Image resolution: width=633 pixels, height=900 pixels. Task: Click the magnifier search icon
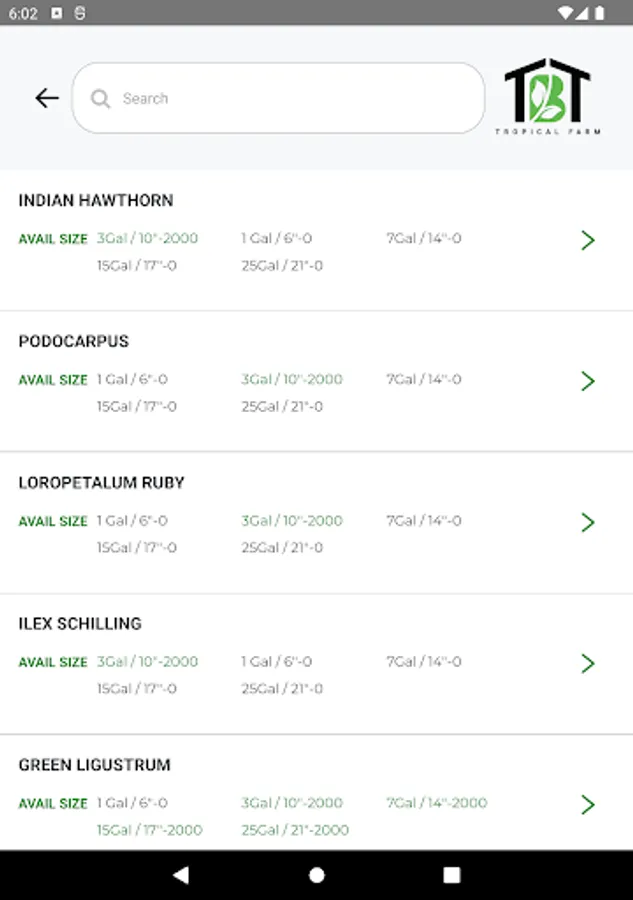point(100,99)
